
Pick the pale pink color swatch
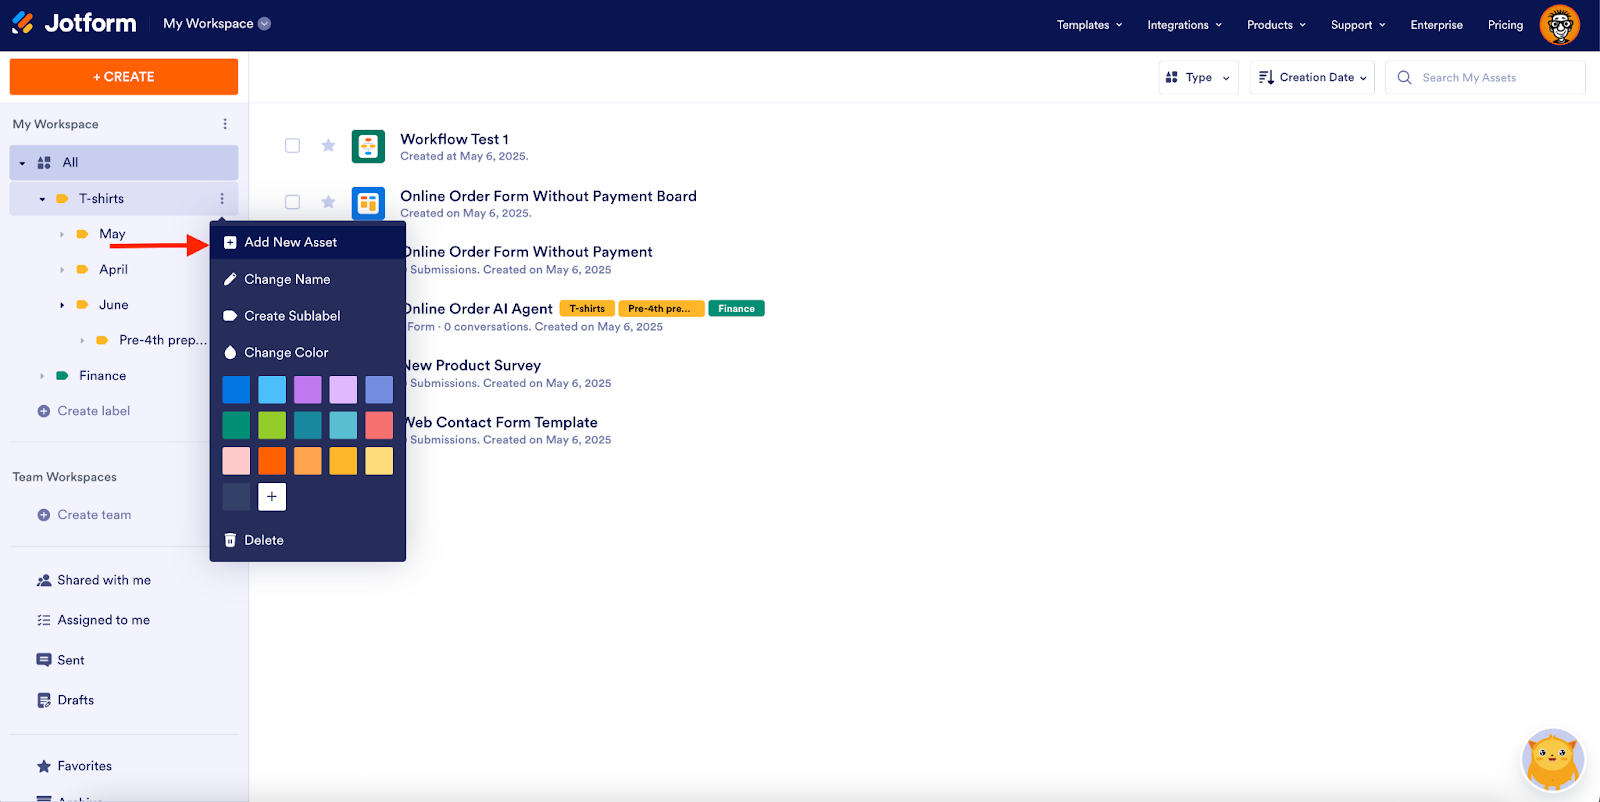(236, 461)
